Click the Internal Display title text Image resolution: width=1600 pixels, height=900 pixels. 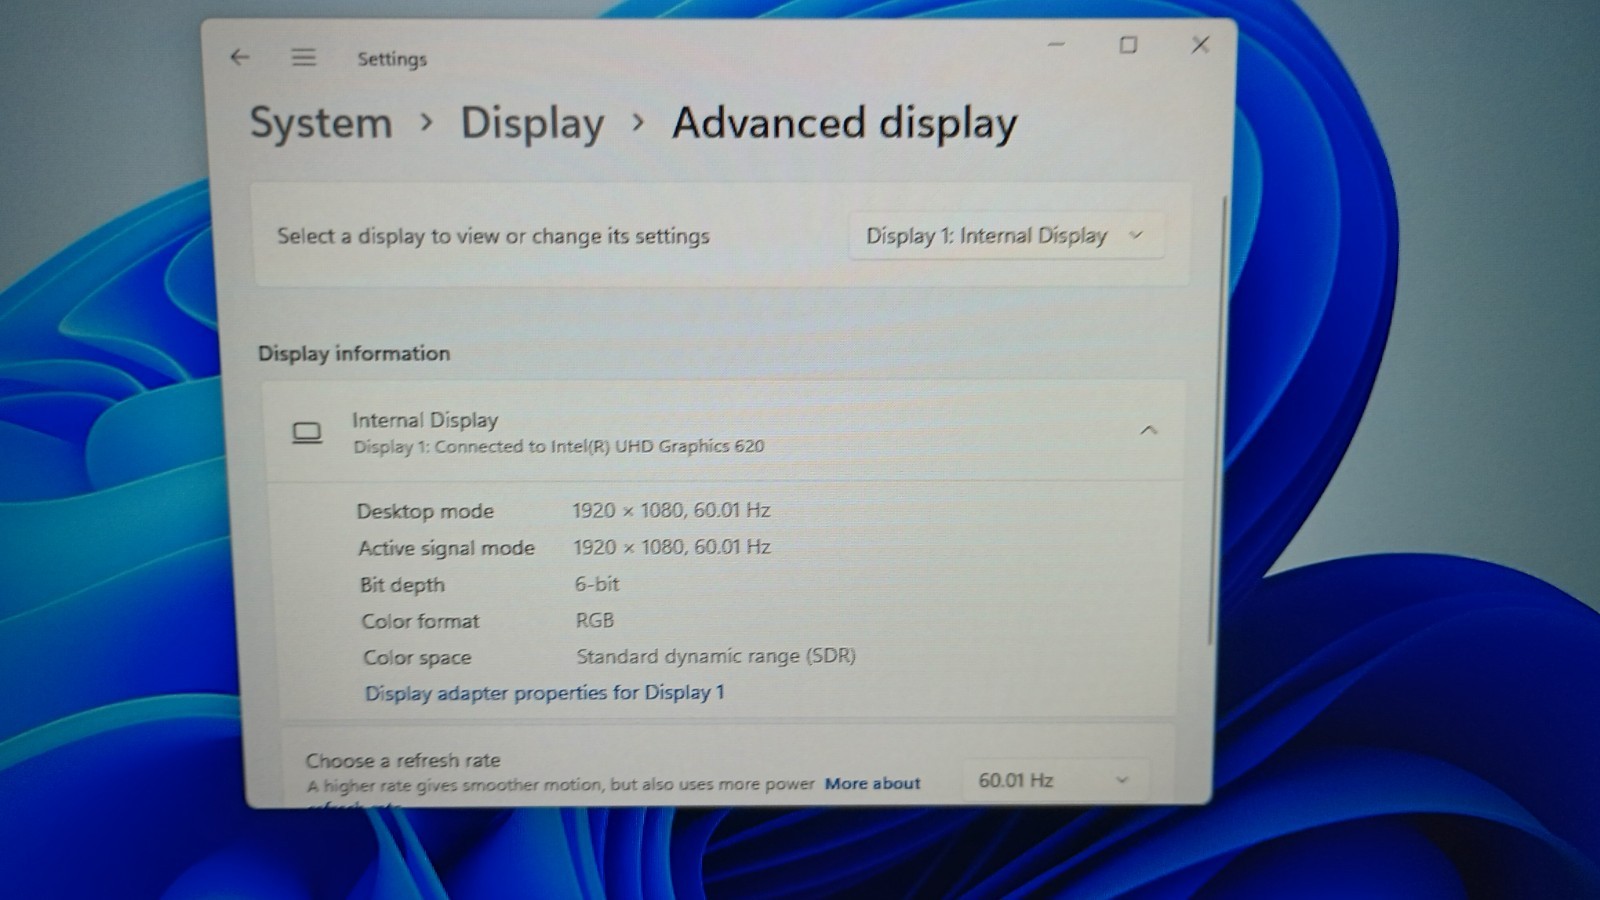[x=425, y=420]
